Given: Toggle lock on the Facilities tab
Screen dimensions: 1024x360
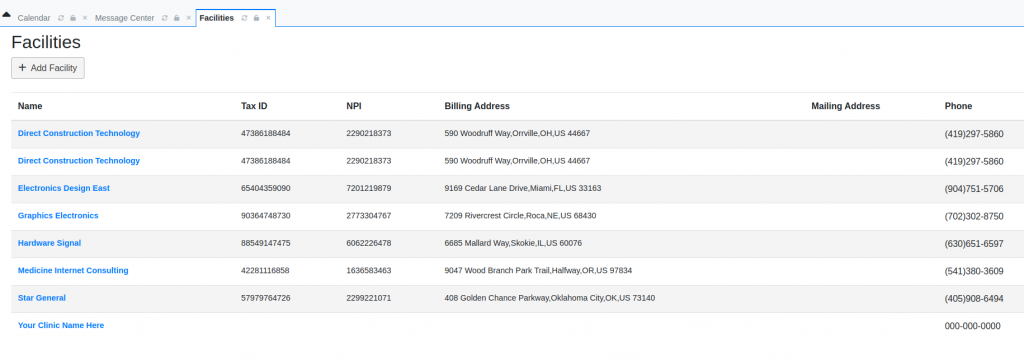Looking at the screenshot, I should [256, 18].
